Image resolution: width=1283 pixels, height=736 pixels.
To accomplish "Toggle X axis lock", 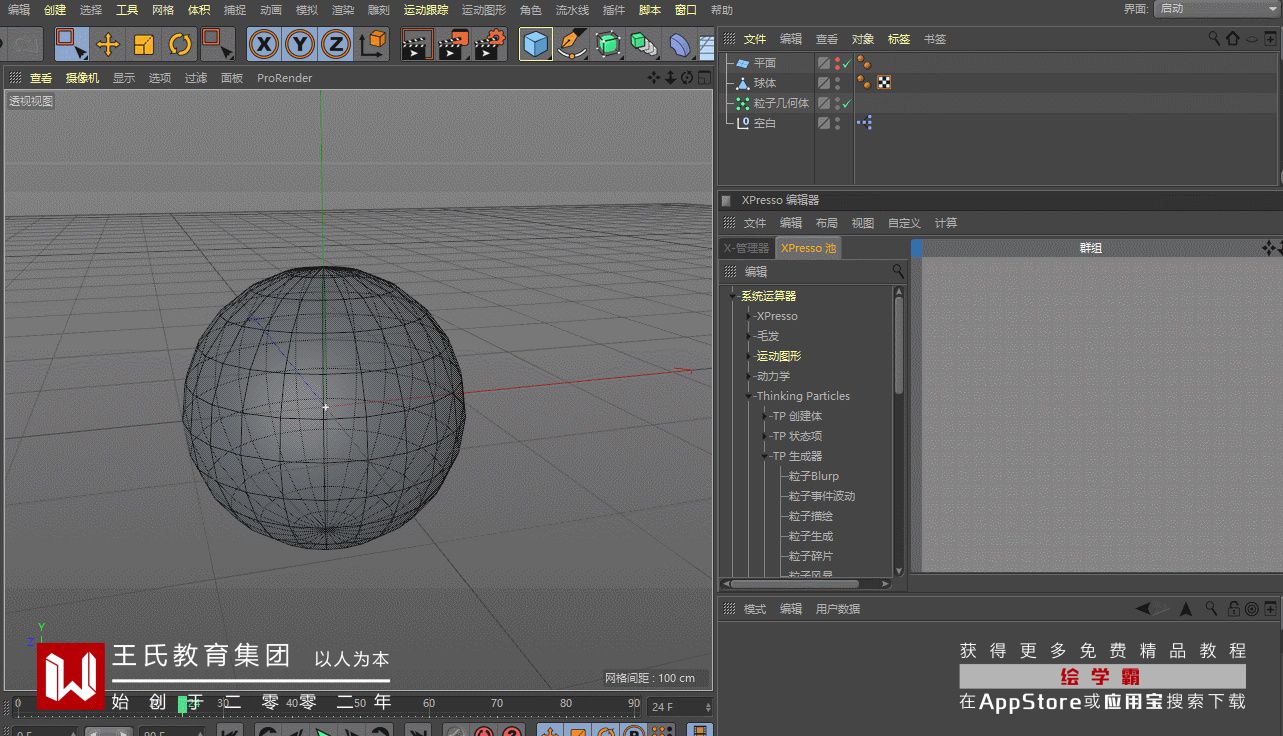I will point(264,44).
